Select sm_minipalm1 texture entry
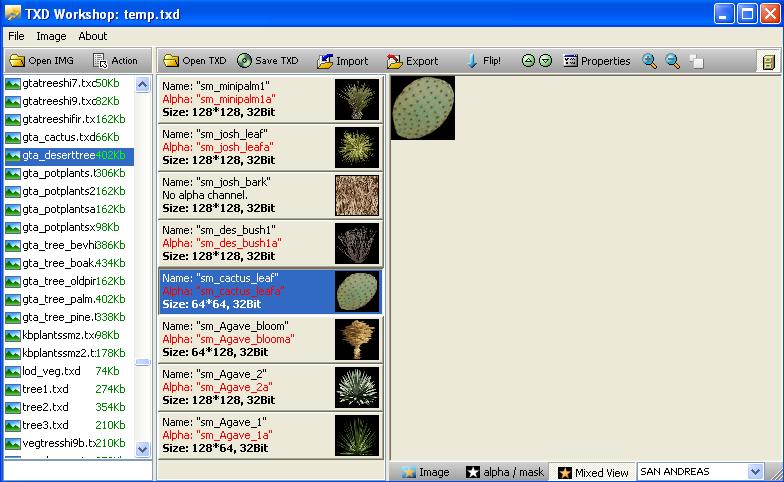The image size is (784, 482). [270, 99]
